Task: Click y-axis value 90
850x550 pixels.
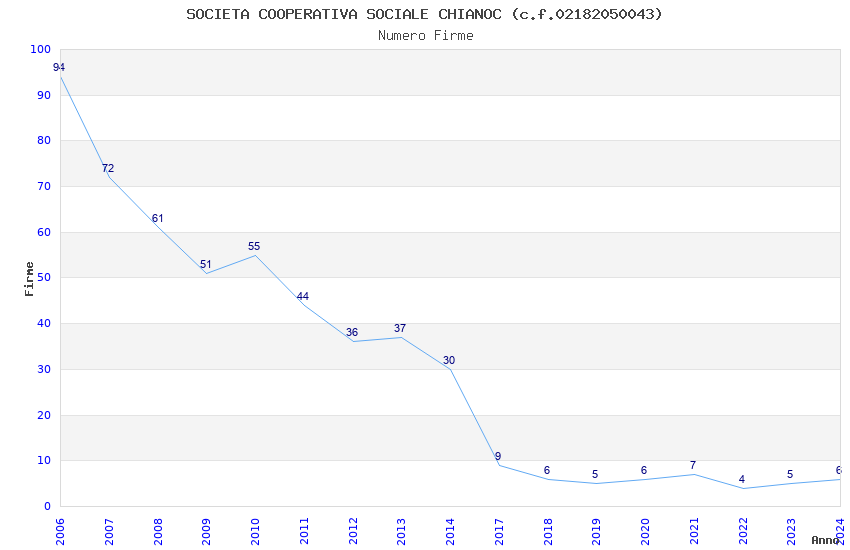Action: (43, 95)
